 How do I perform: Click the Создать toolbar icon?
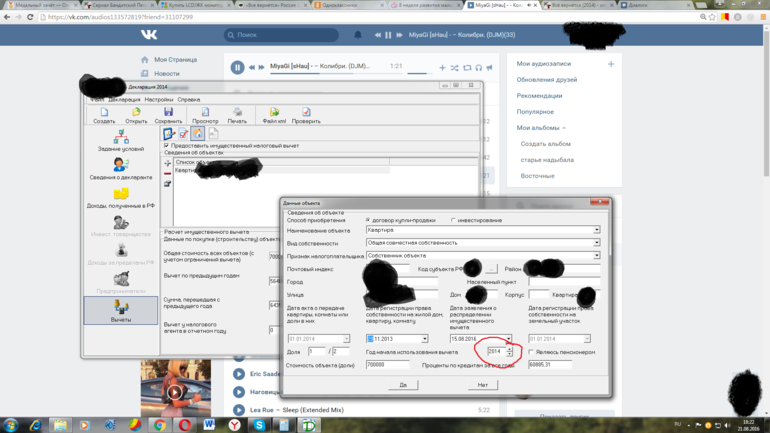pyautogui.click(x=104, y=113)
